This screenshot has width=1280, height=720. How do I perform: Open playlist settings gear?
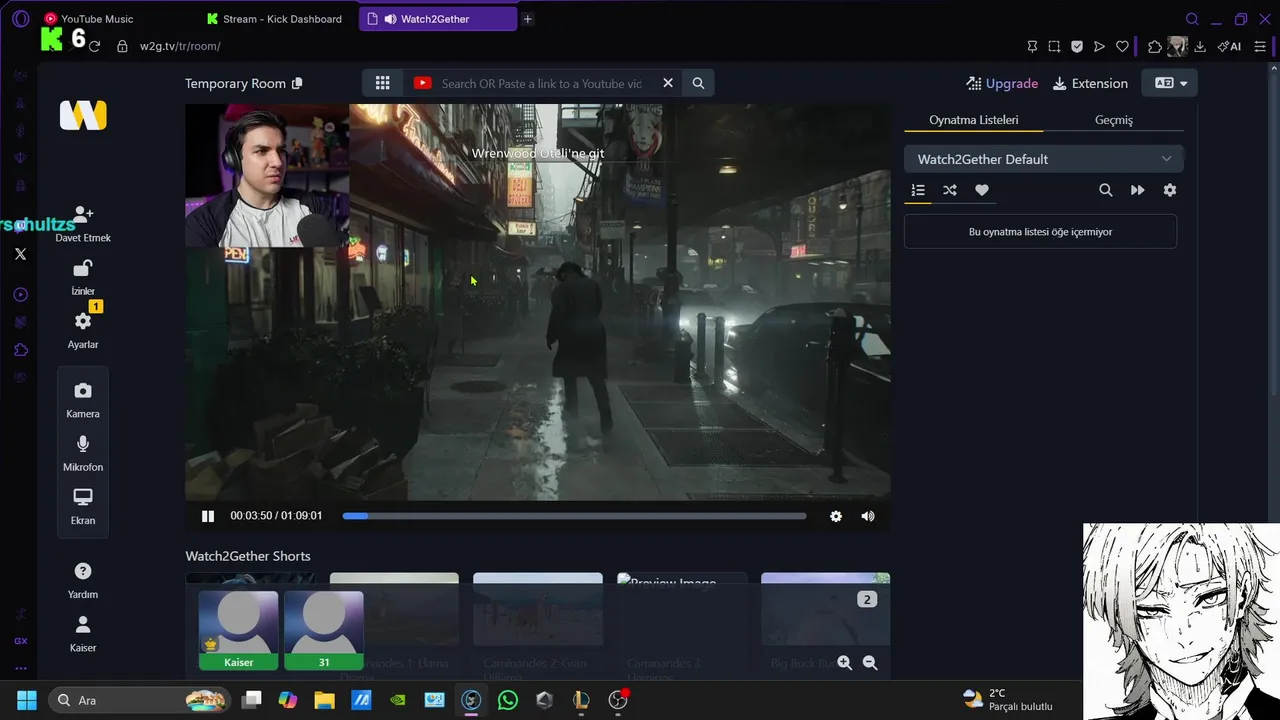[x=1170, y=190]
